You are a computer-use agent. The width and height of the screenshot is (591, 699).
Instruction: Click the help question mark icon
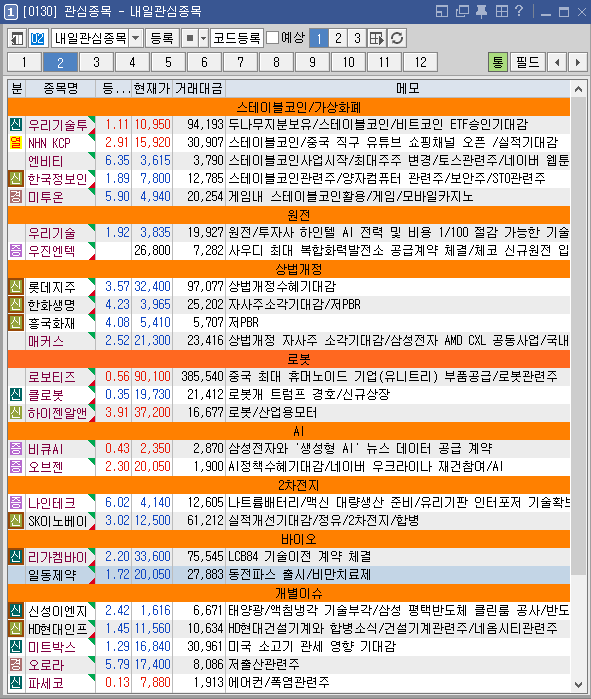coord(518,11)
